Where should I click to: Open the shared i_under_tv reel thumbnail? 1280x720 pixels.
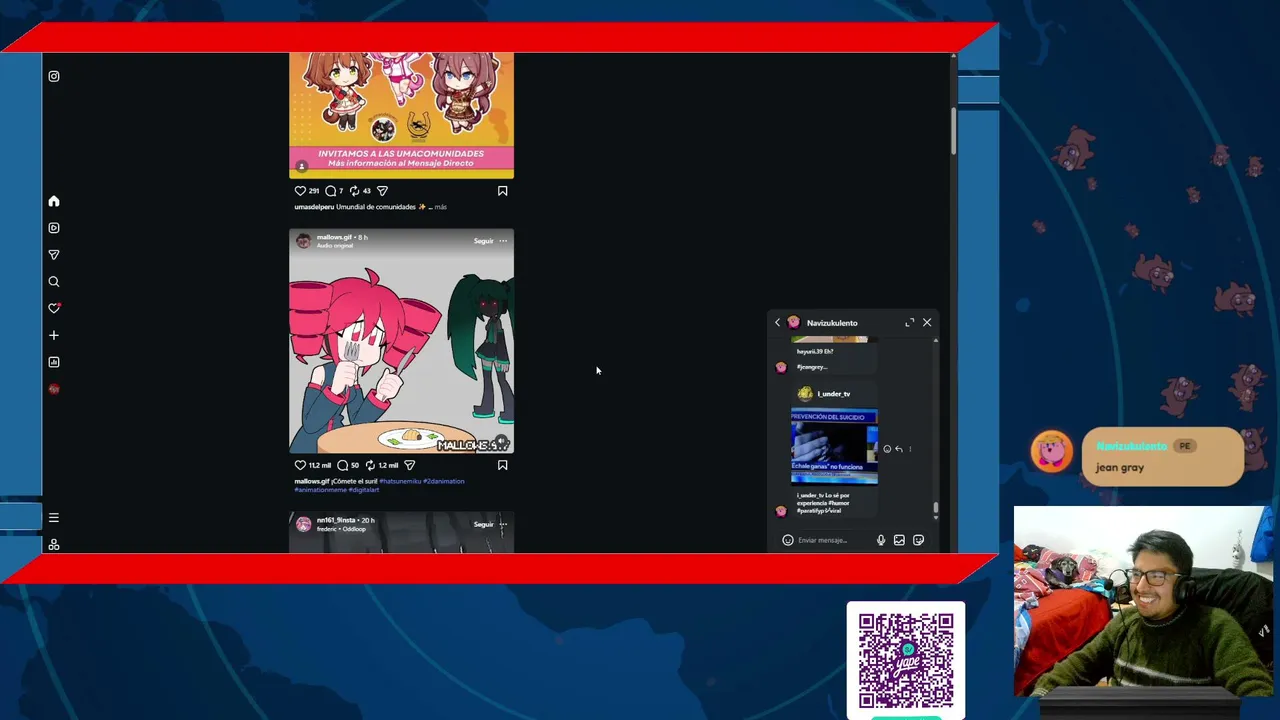pos(834,446)
